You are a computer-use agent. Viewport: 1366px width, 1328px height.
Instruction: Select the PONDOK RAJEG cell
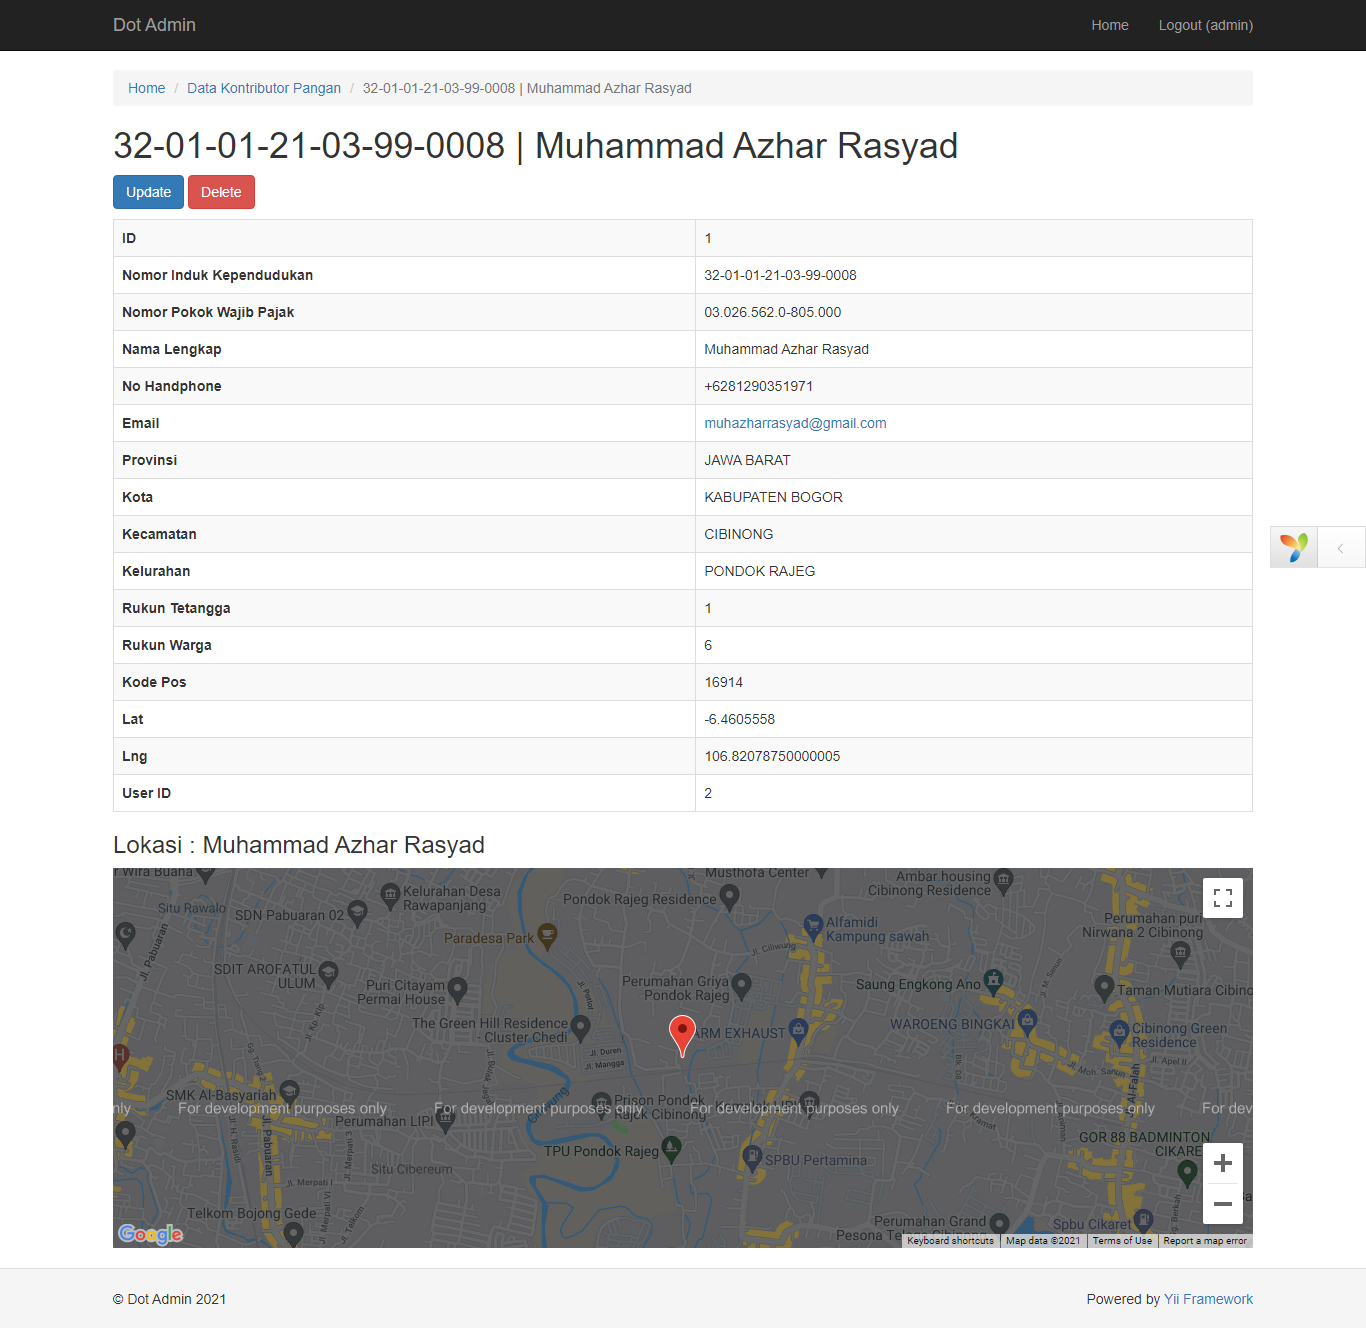tap(973, 571)
